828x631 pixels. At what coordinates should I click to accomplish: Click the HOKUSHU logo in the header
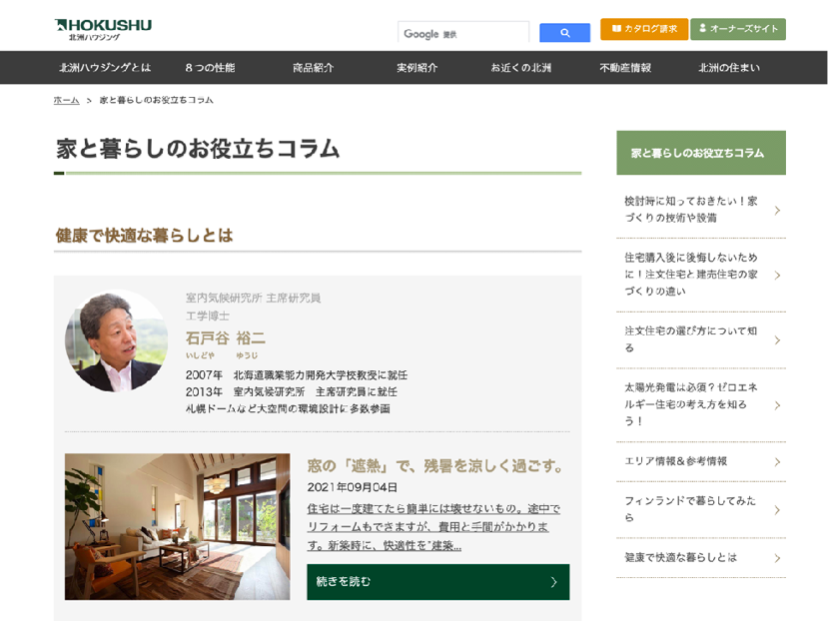[x=103, y=29]
